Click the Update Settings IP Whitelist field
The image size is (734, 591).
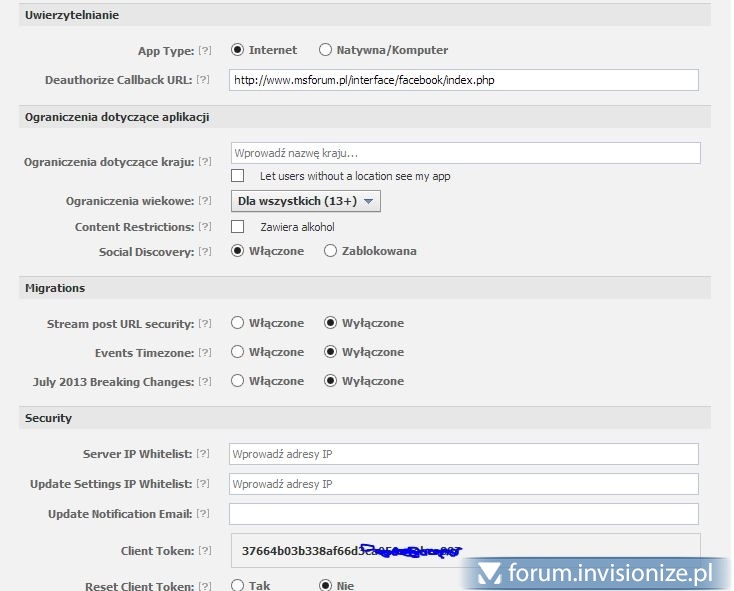pyautogui.click(x=463, y=484)
